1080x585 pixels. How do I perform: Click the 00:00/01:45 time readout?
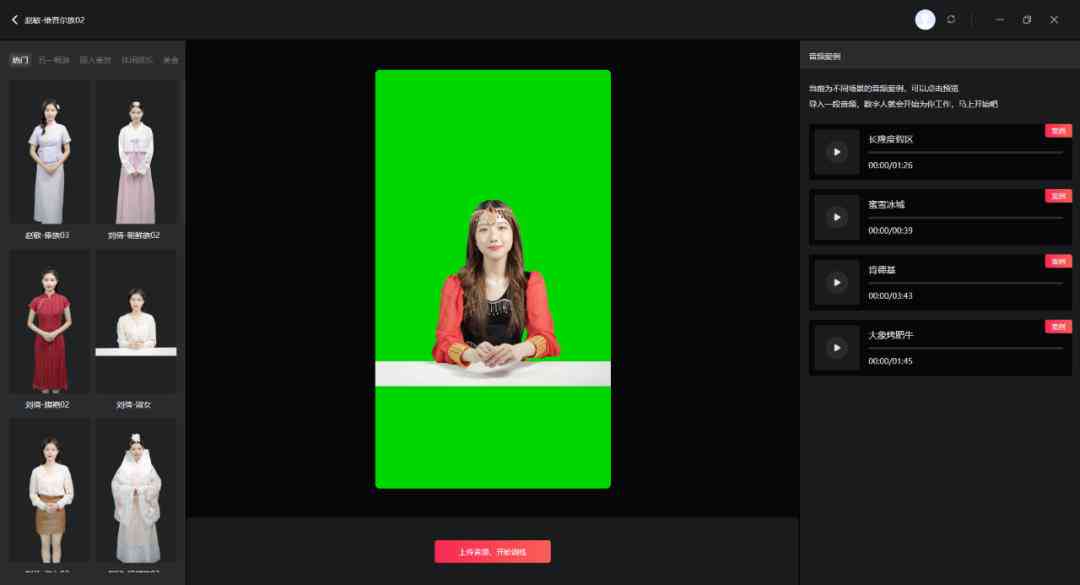tap(890, 362)
